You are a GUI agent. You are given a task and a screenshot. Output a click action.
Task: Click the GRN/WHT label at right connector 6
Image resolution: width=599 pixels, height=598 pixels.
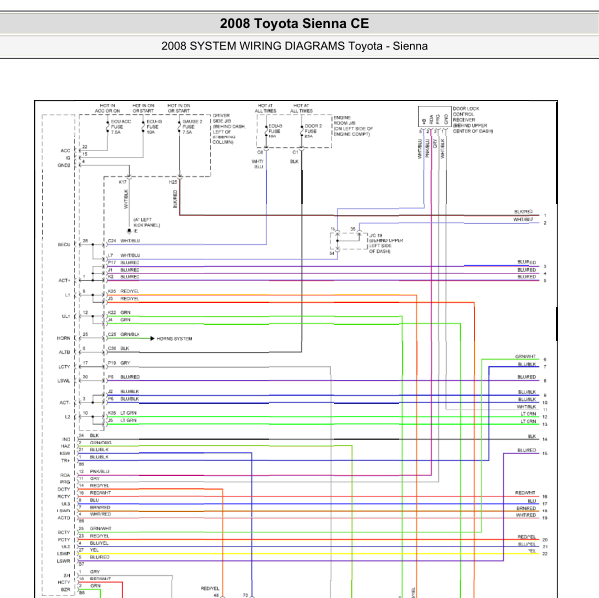[x=525, y=357]
